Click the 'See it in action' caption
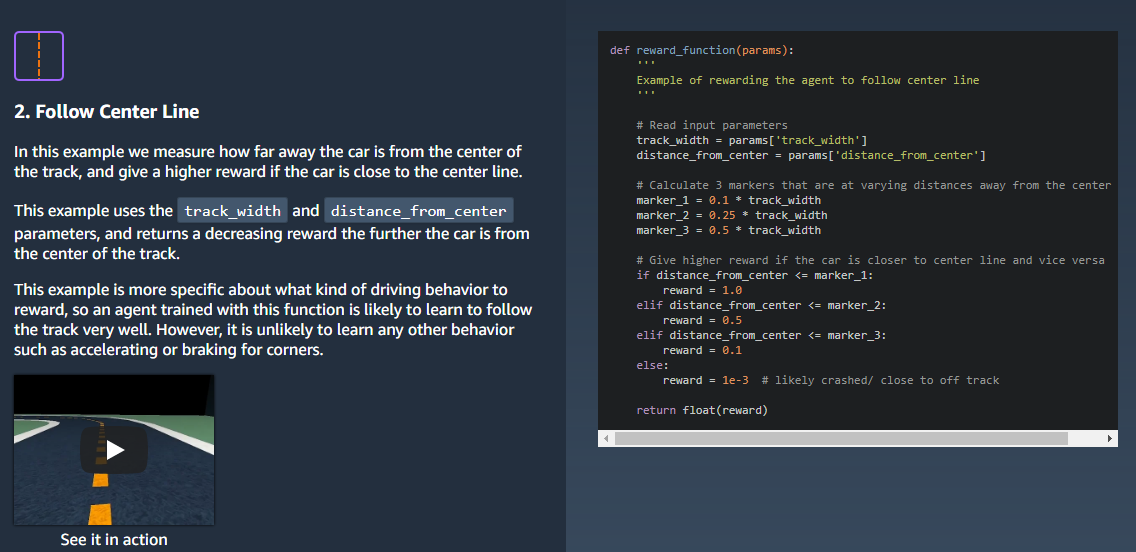This screenshot has height=552, width=1136. 114,540
